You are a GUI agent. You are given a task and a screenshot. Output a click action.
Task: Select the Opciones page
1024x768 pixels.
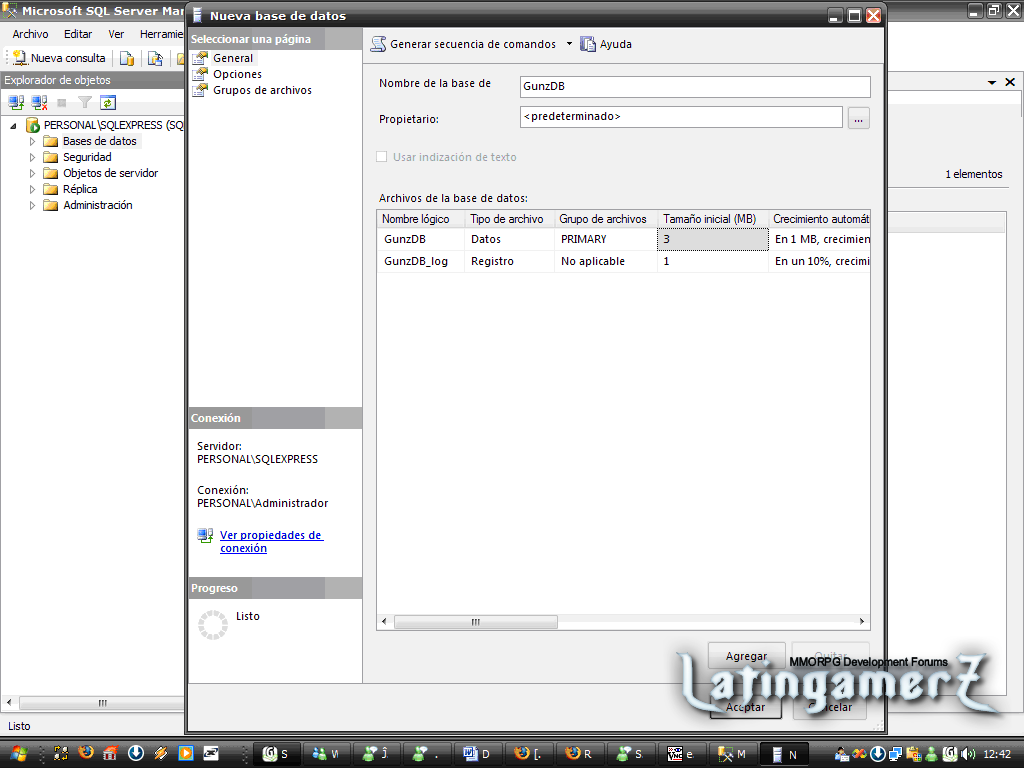pyautogui.click(x=237, y=74)
